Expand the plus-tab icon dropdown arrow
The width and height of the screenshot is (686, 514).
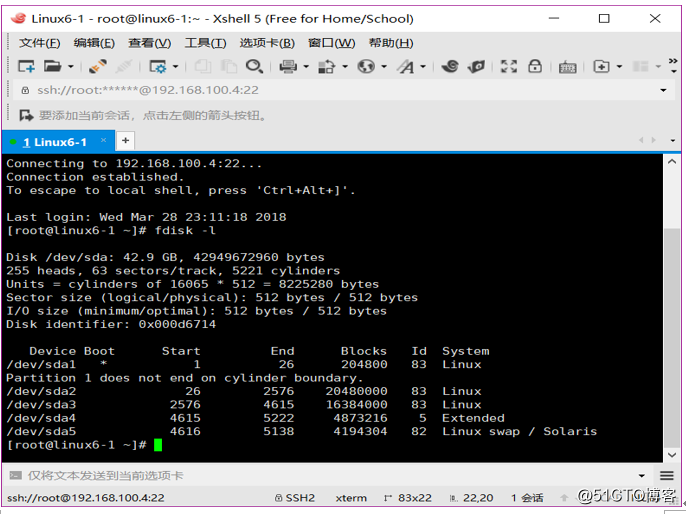click(619, 67)
